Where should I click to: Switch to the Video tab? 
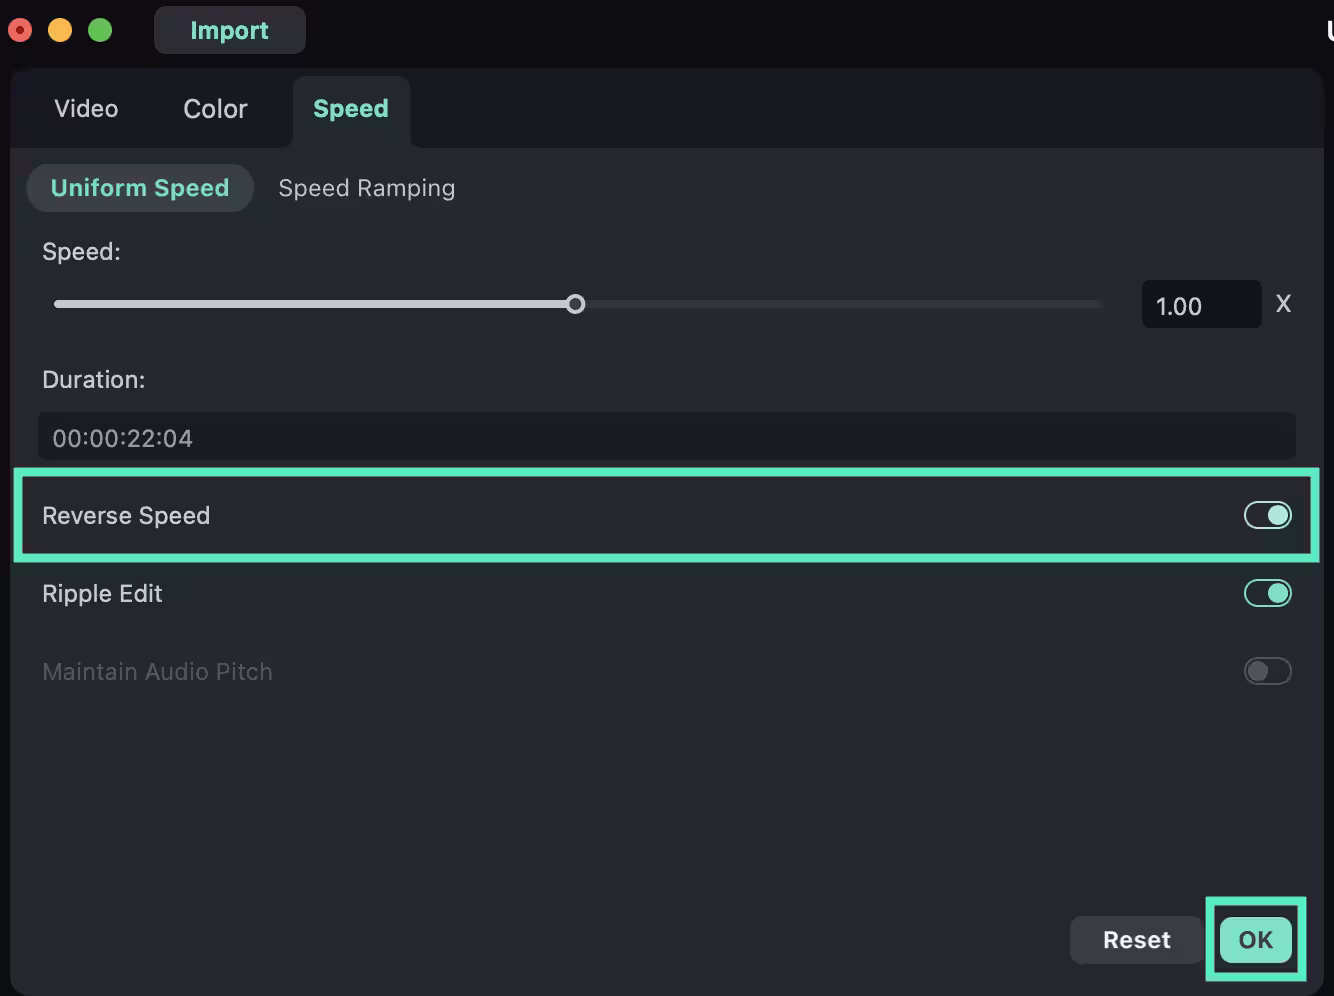pos(86,109)
